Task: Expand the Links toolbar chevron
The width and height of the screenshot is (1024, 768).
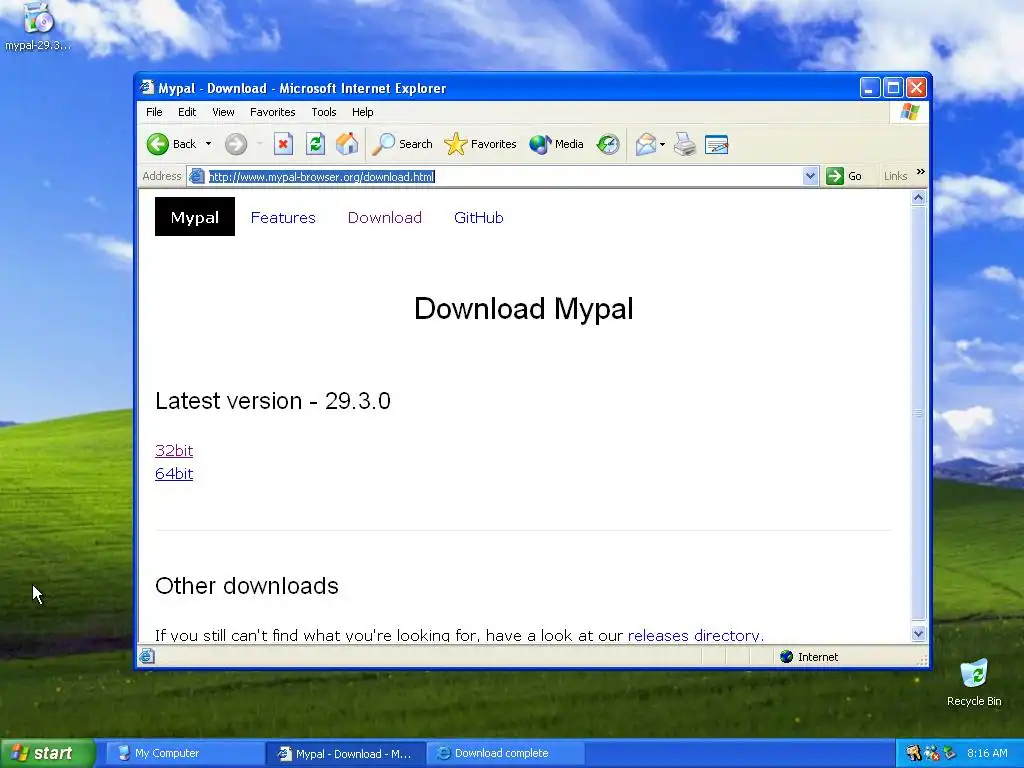Action: tap(920, 172)
